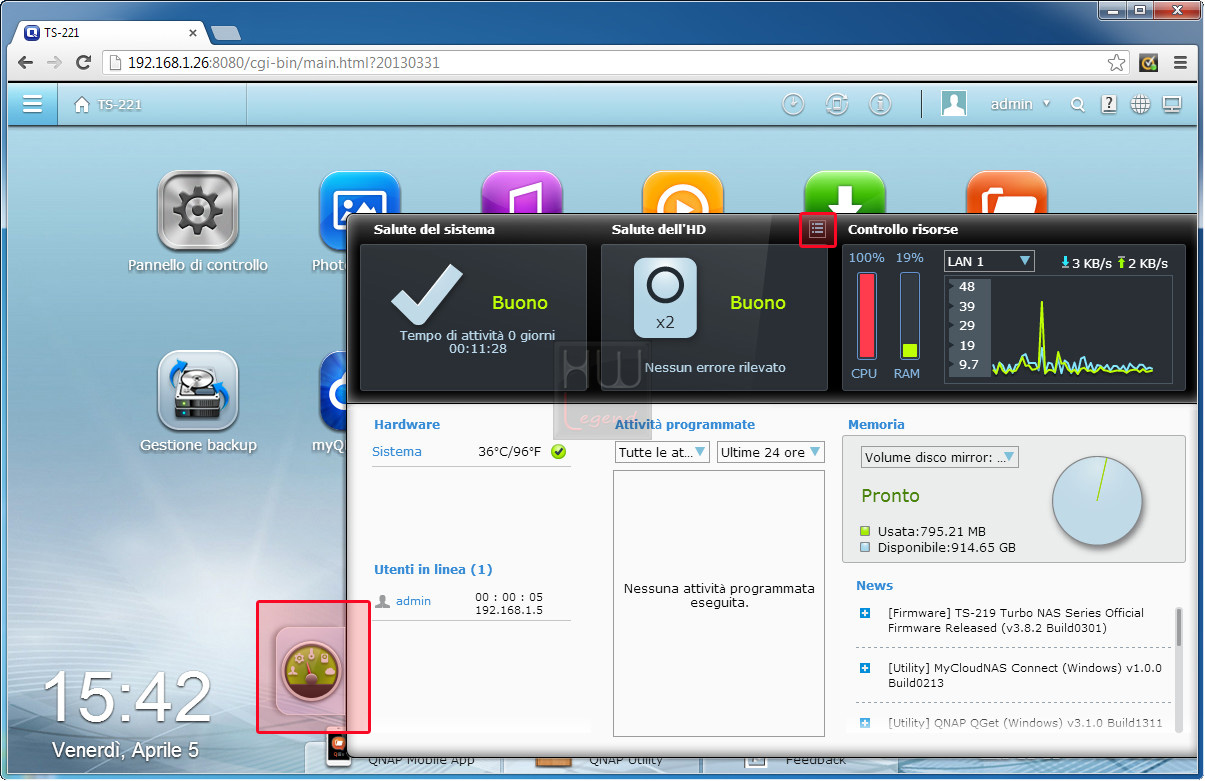Screen dimensions: 1205x781
Task: Click the browser extension icon beside the star
Action: (1149, 63)
